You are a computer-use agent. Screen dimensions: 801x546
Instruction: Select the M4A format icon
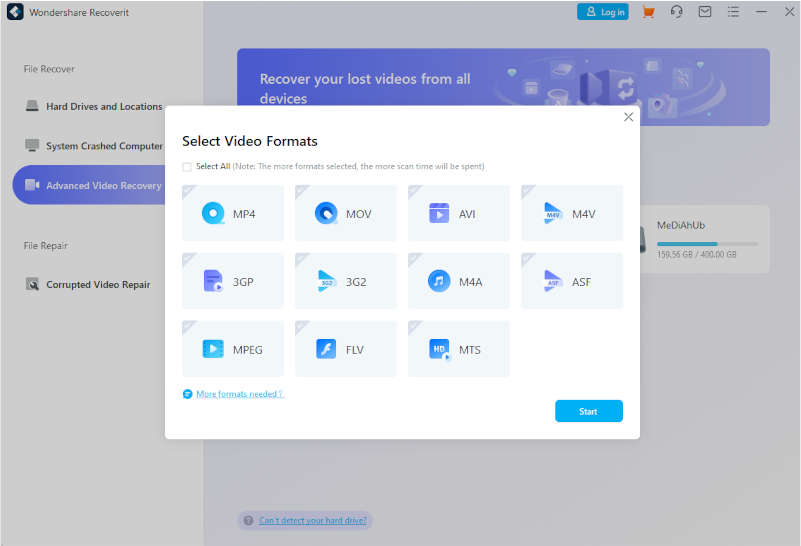pos(458,281)
